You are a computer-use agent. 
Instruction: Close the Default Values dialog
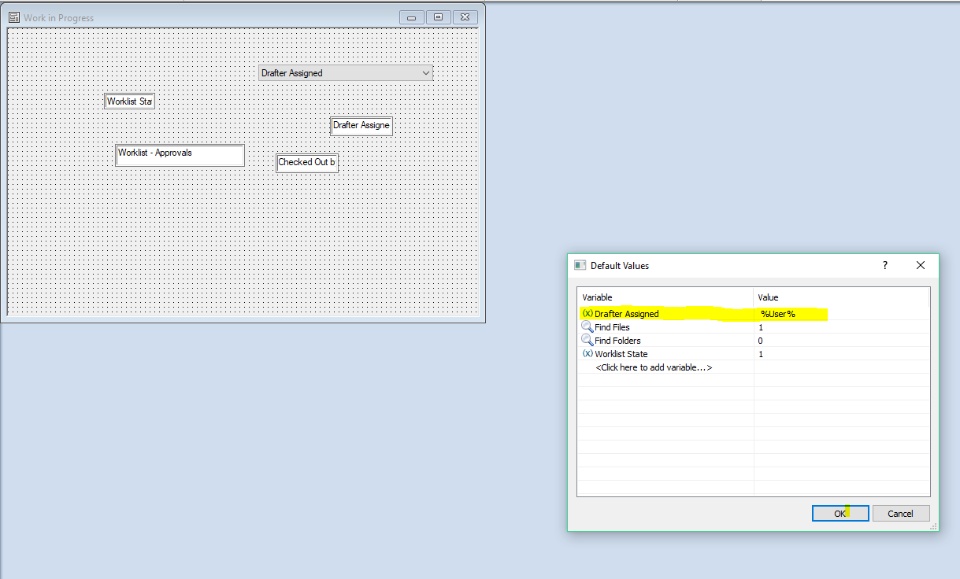pos(920,265)
